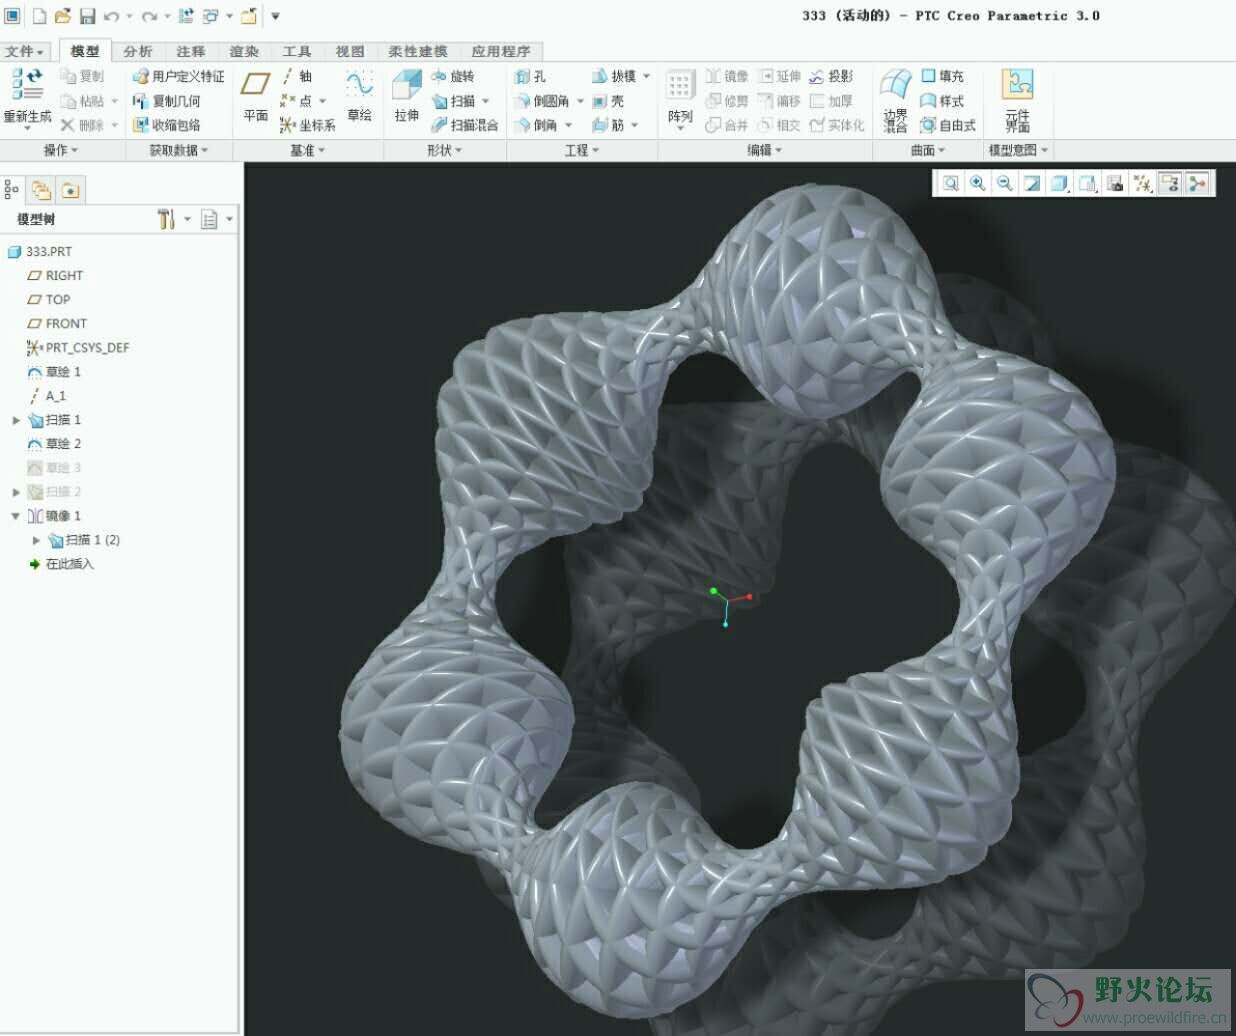Switch to the 视图 (View) ribbon tab
The image size is (1236, 1036).
click(x=350, y=51)
